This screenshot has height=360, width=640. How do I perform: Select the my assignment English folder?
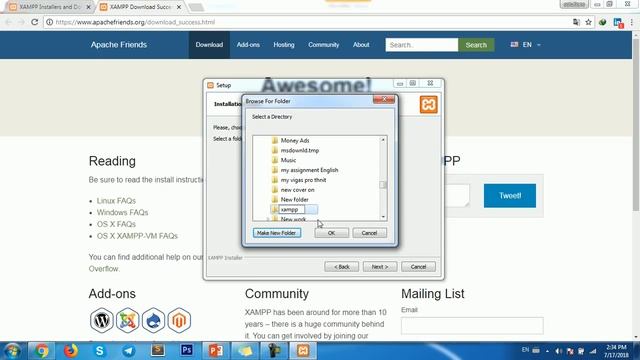pyautogui.click(x=309, y=170)
